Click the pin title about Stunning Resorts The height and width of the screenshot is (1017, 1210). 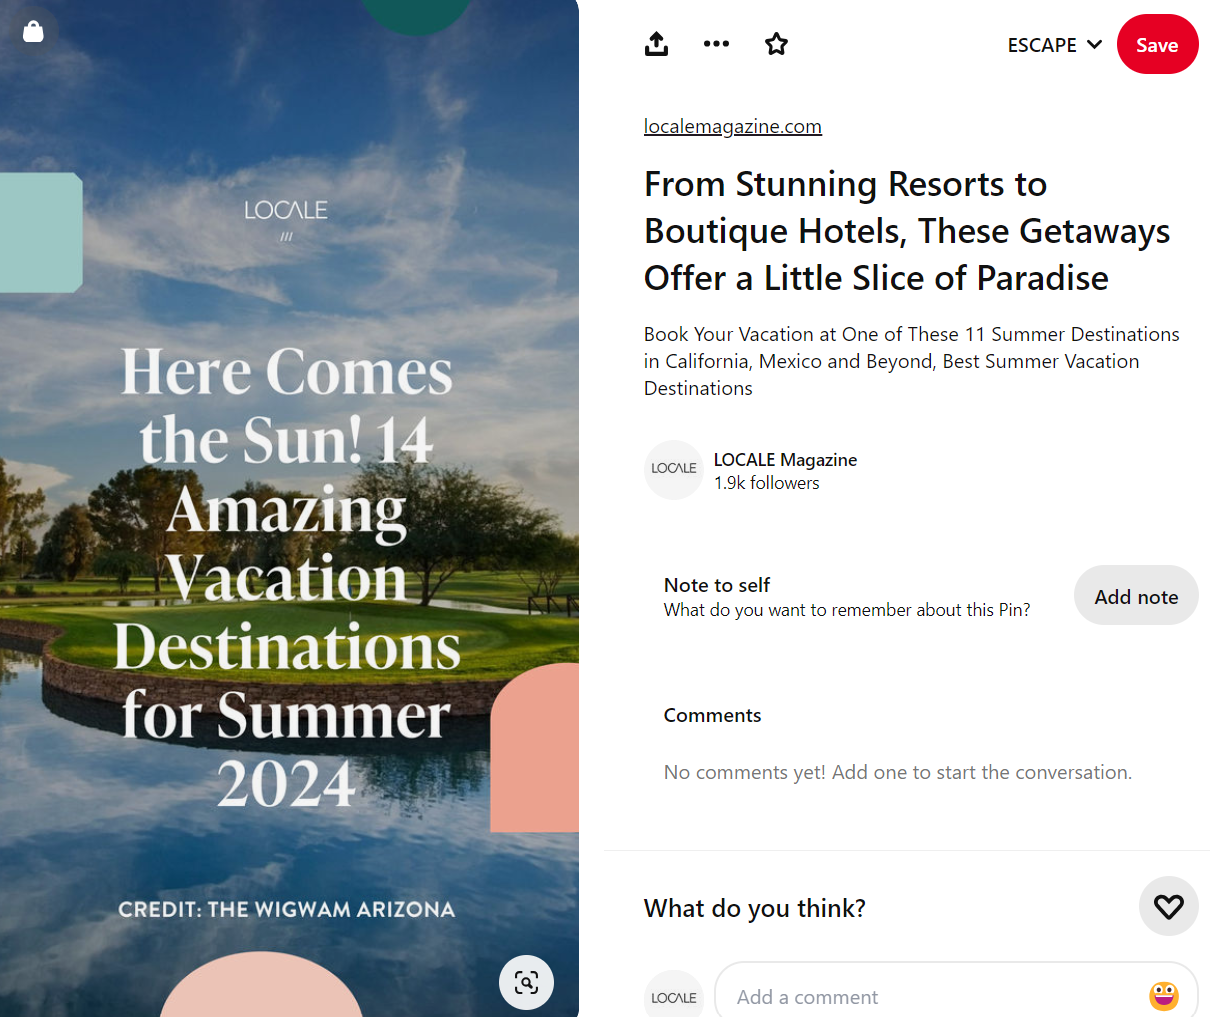906,231
